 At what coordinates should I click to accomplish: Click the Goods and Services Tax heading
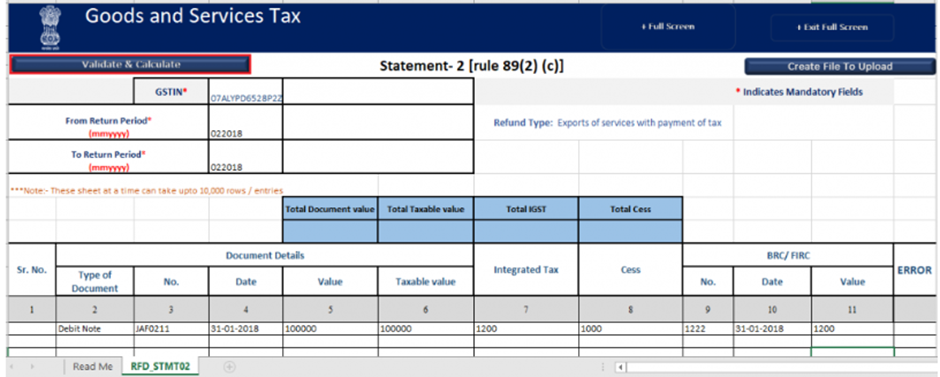tap(192, 16)
